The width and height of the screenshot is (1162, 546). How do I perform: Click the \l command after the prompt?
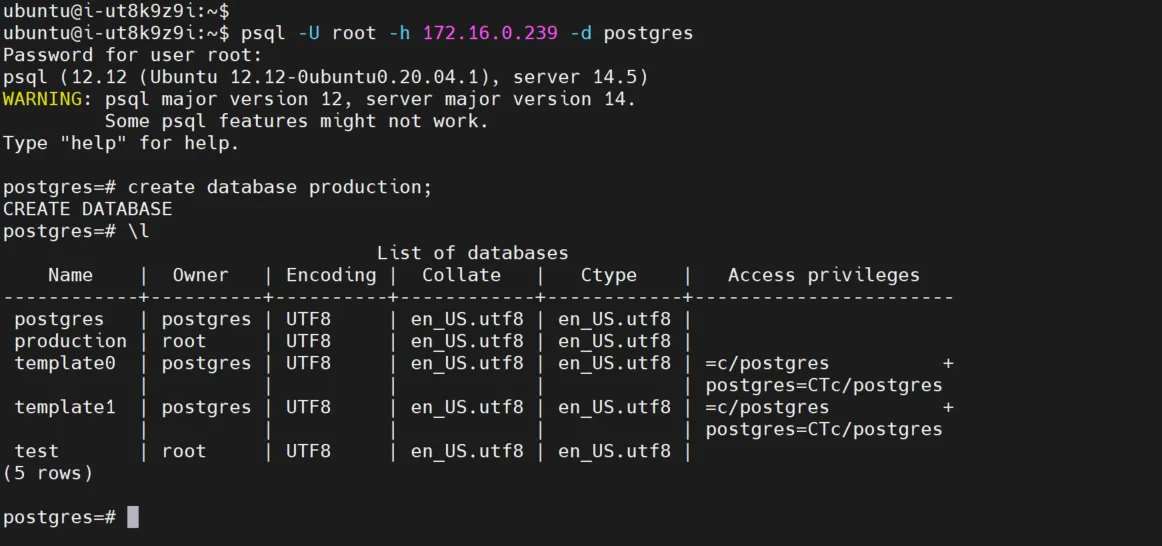click(x=139, y=231)
